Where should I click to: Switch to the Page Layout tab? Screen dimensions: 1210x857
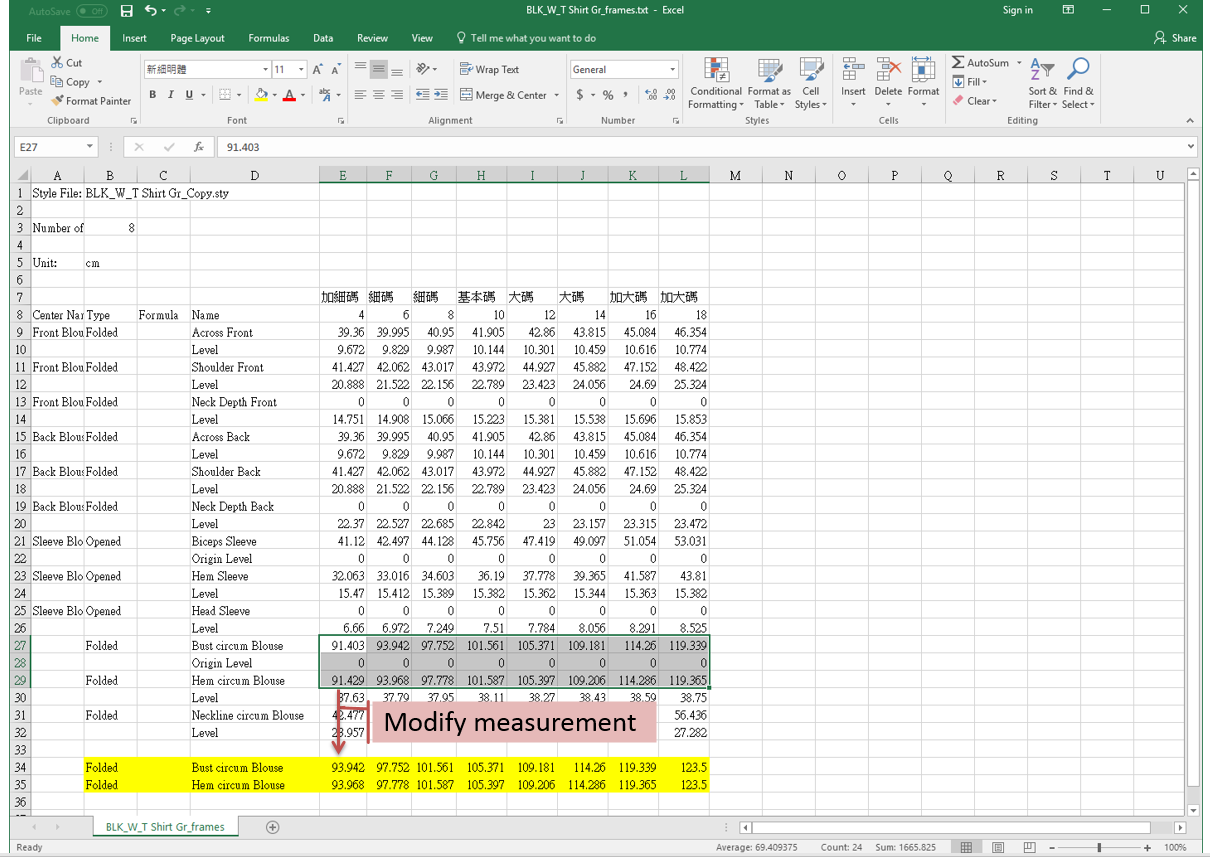(x=197, y=38)
